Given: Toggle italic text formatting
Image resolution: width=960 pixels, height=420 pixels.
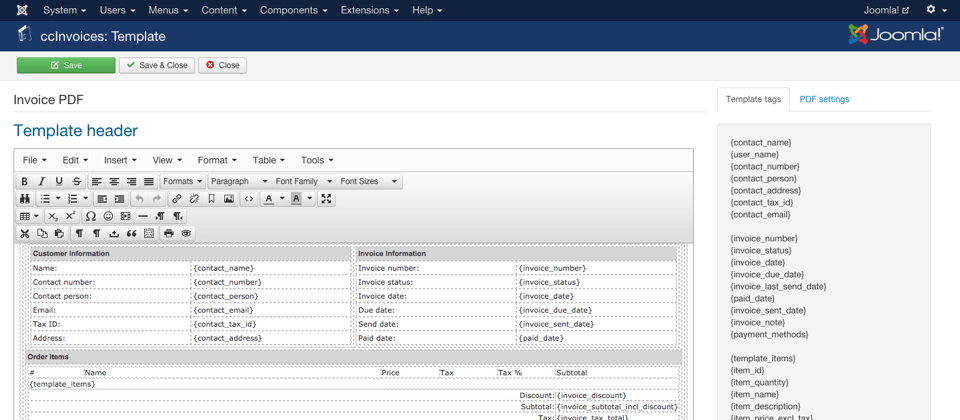Looking at the screenshot, I should (x=42, y=182).
